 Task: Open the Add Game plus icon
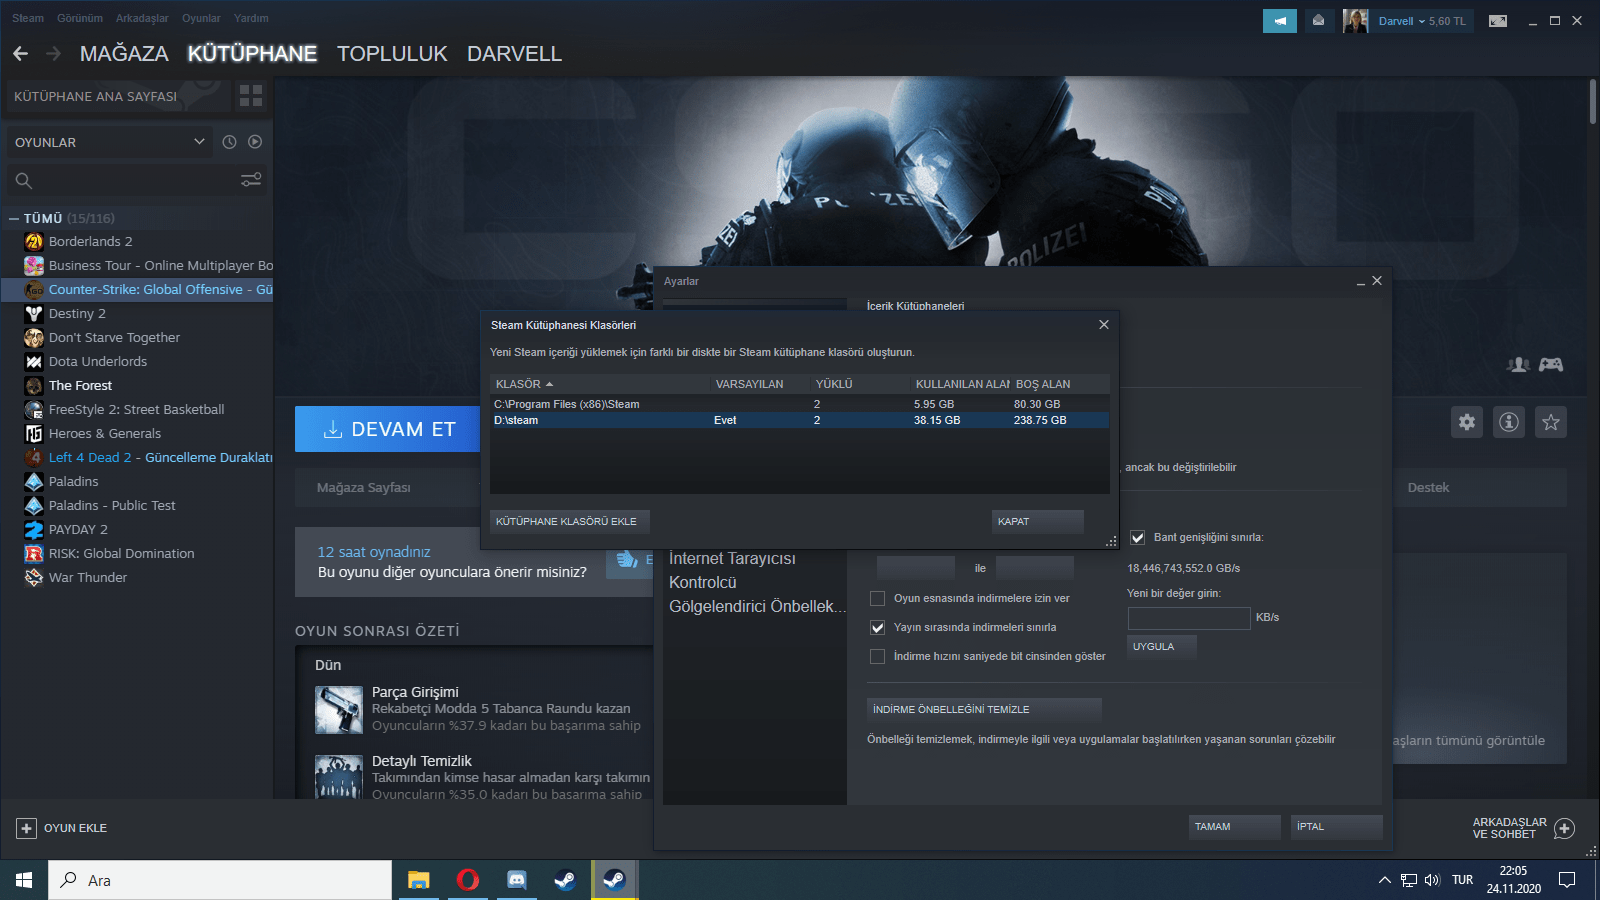(27, 828)
